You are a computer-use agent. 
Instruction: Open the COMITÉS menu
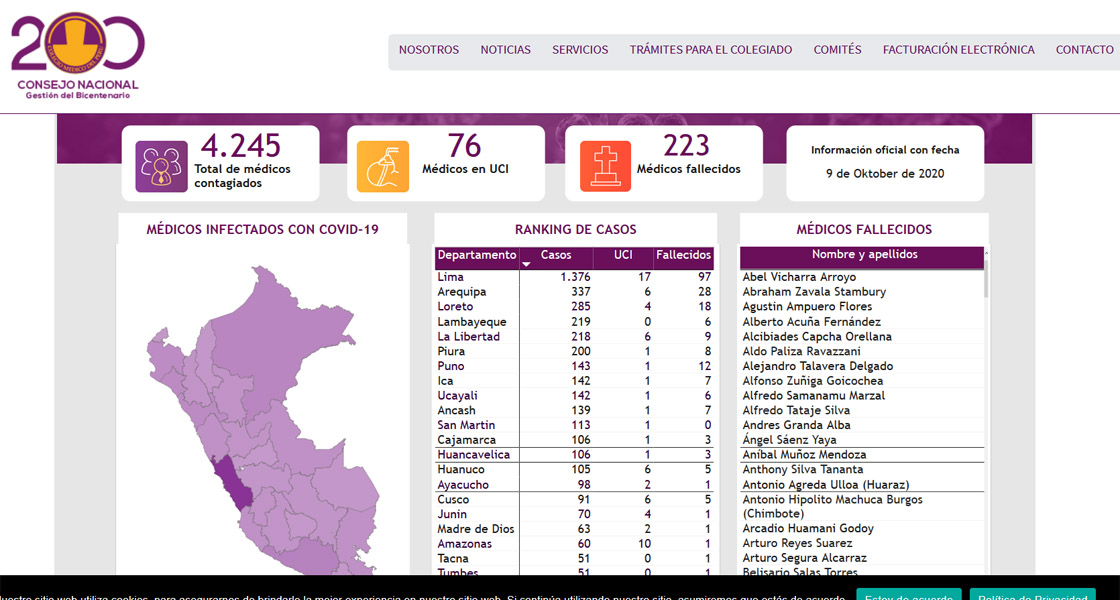[837, 50]
